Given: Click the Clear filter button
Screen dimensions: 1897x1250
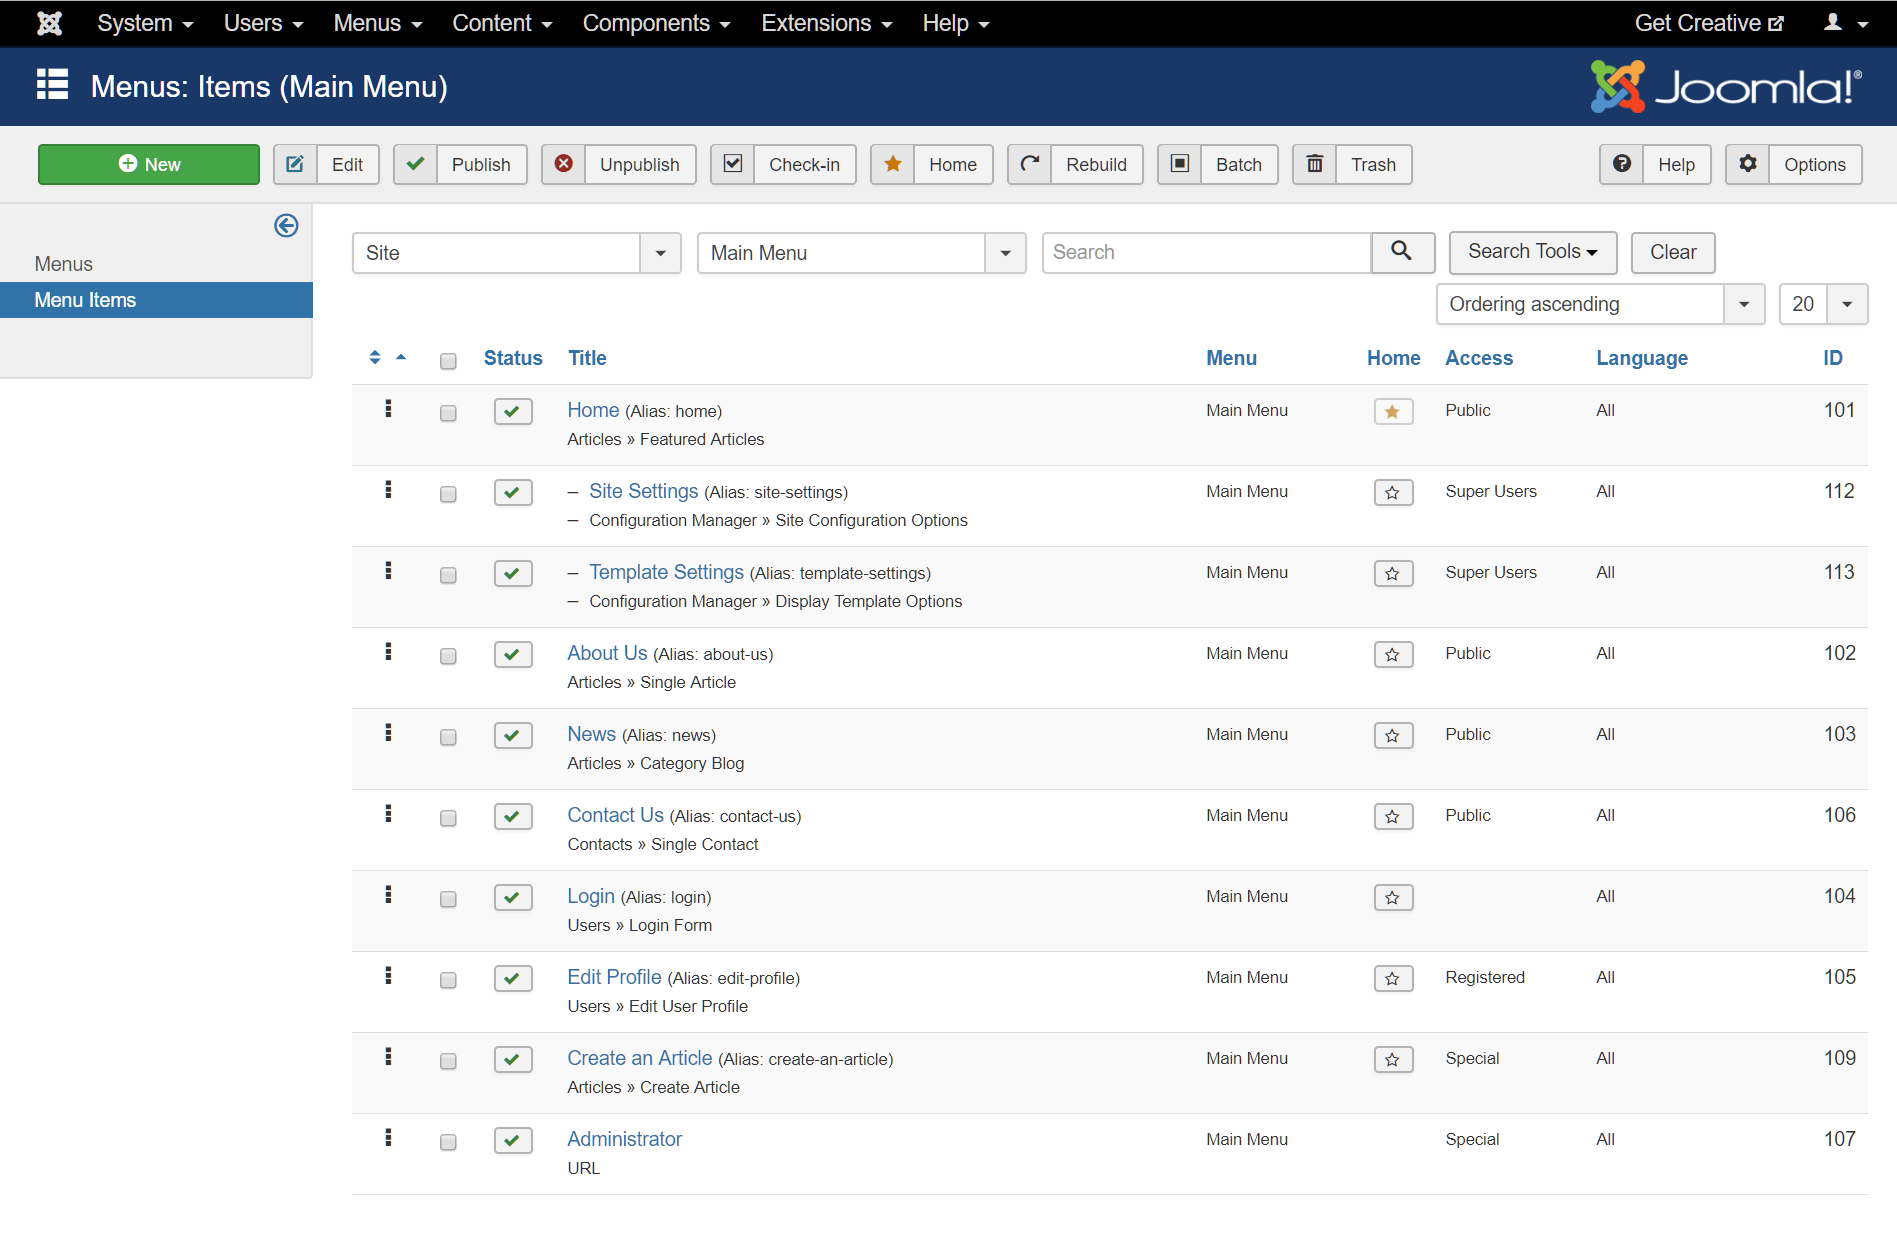Looking at the screenshot, I should 1673,252.
